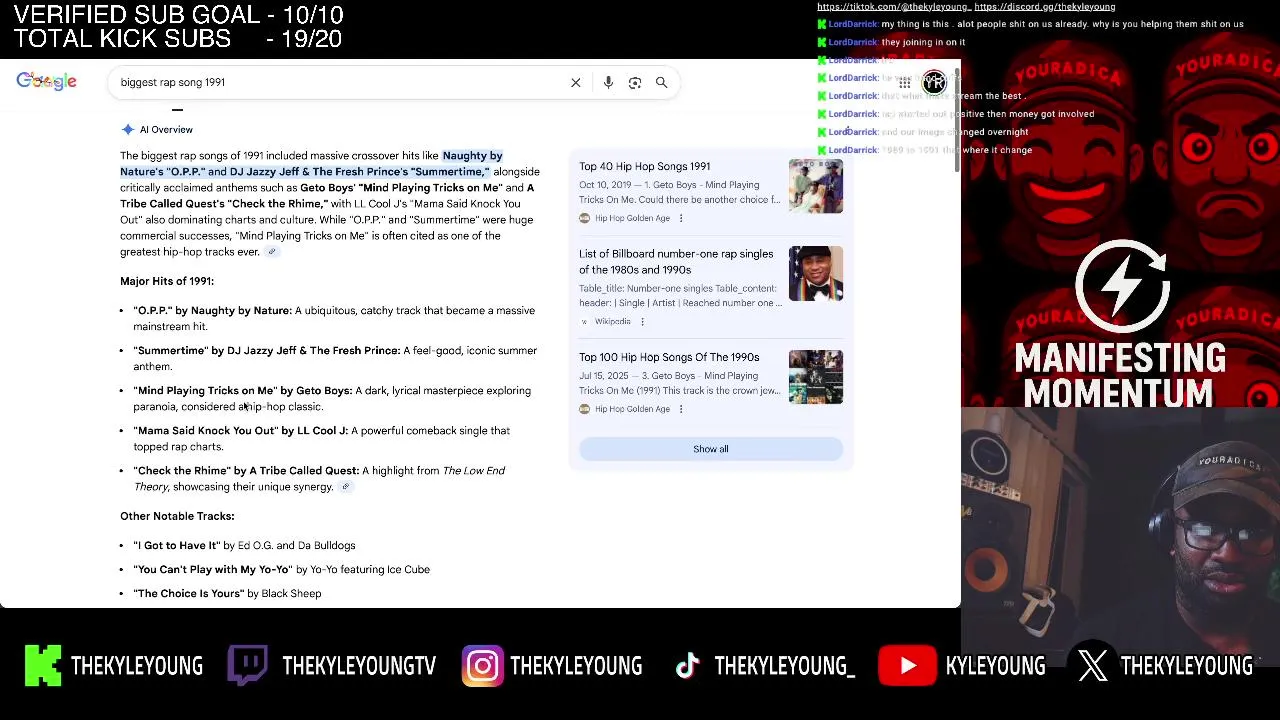The height and width of the screenshot is (720, 1280).
Task: Open options menu for the Wikipedia source
Action: 642,322
